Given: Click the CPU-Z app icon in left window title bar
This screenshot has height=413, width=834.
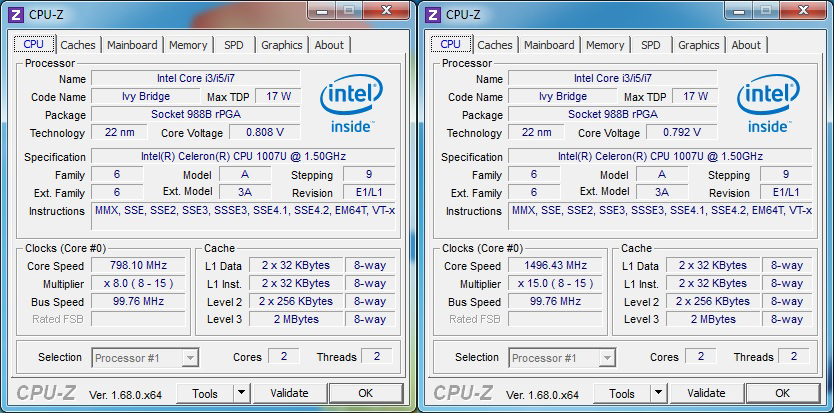Looking at the screenshot, I should click(x=17, y=14).
